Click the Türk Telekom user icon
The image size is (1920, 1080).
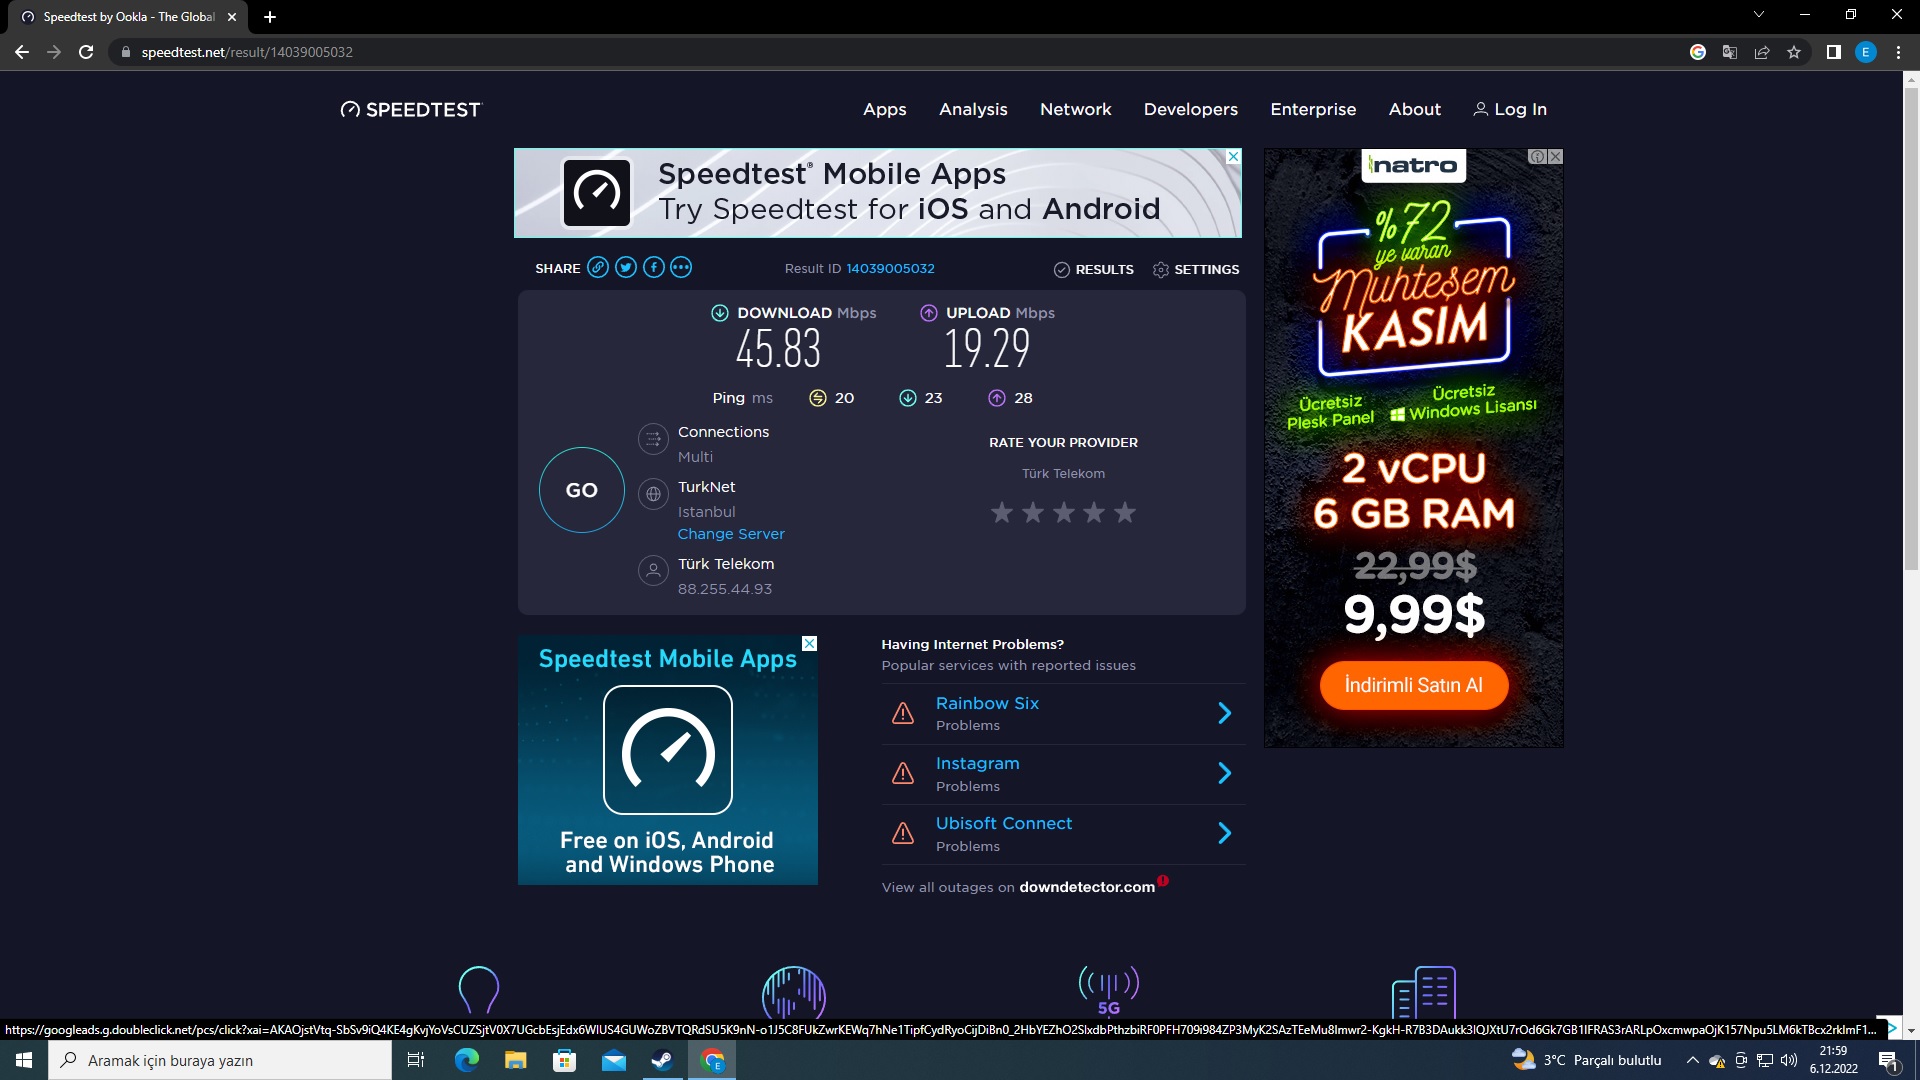click(x=653, y=571)
